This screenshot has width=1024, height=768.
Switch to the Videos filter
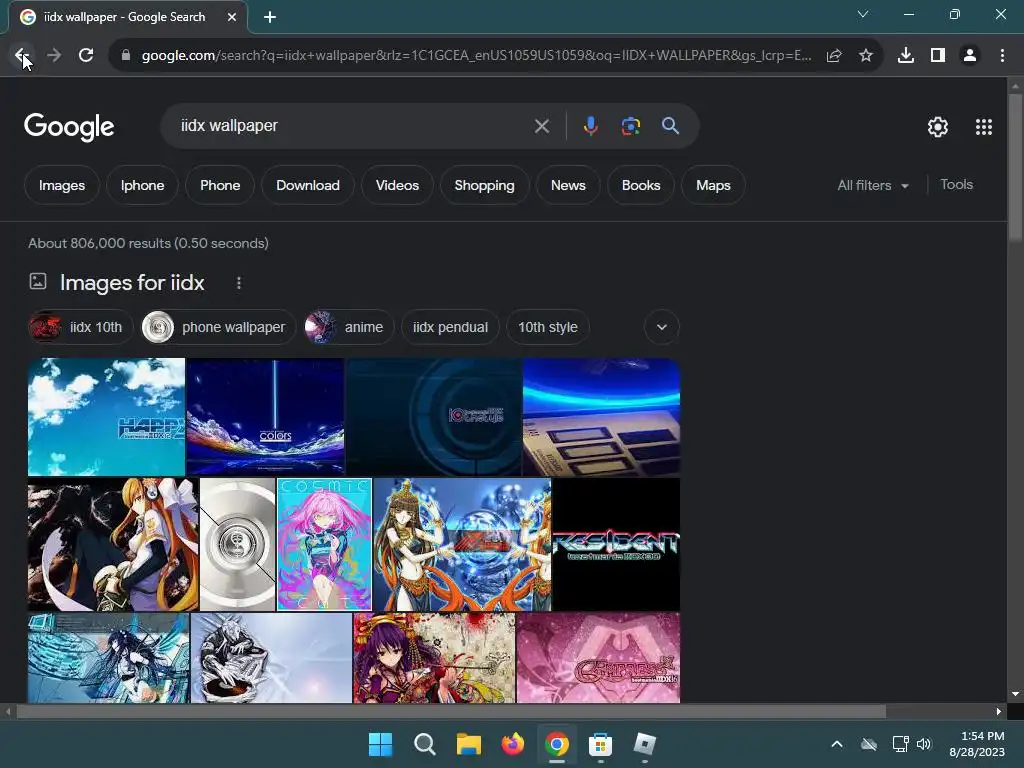point(397,185)
